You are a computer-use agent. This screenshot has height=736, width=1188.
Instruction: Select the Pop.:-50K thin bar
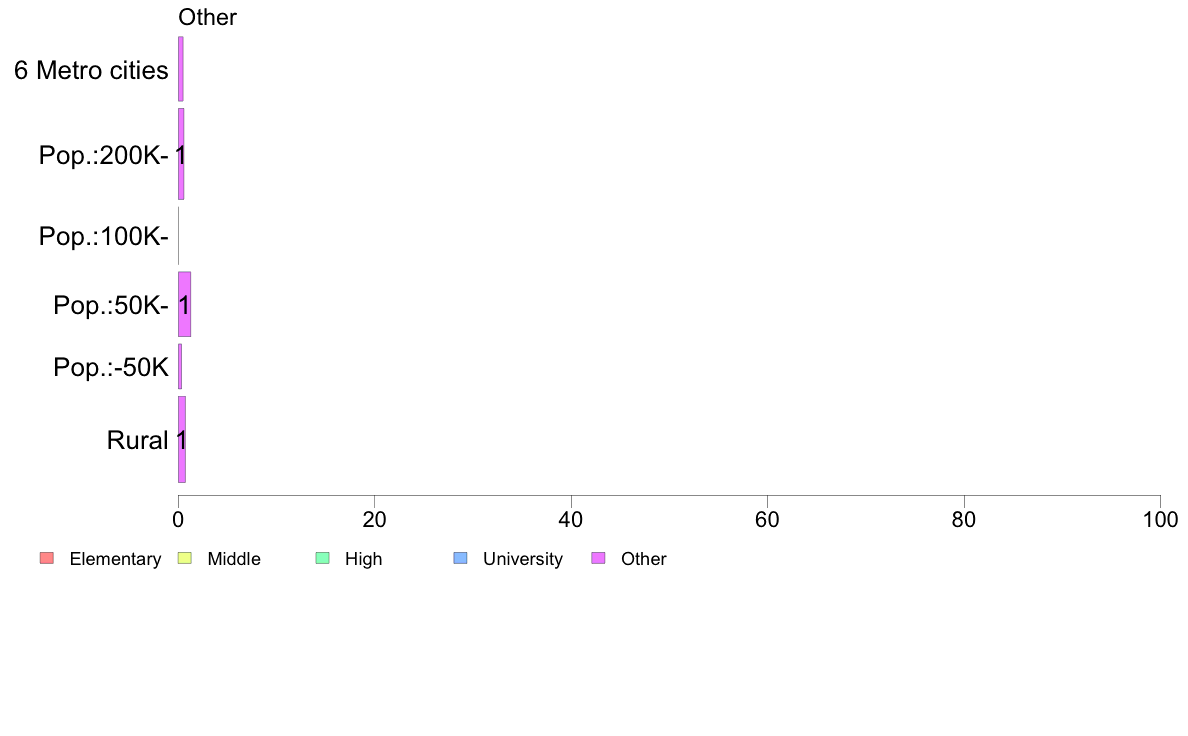(180, 367)
